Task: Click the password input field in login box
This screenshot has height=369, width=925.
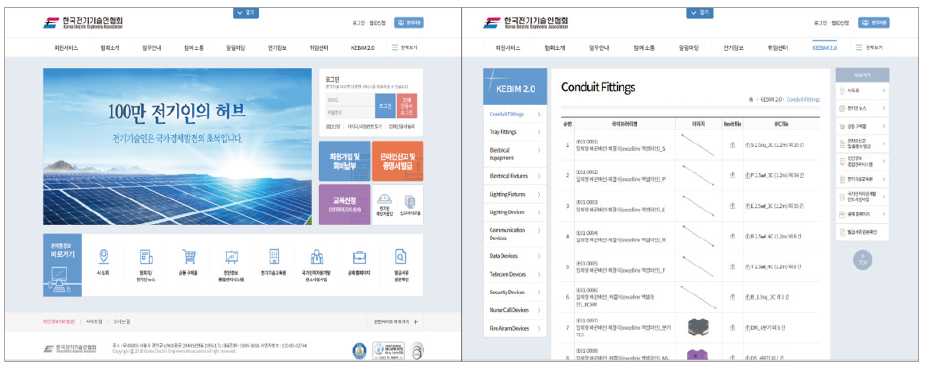Action: coord(349,113)
